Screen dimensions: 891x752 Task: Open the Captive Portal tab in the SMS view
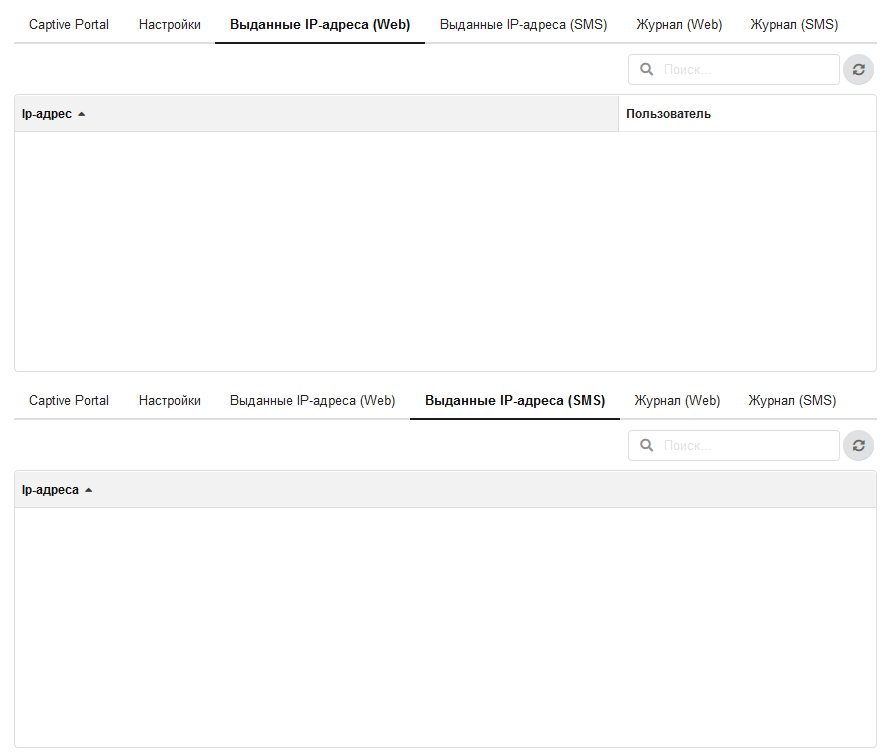69,401
